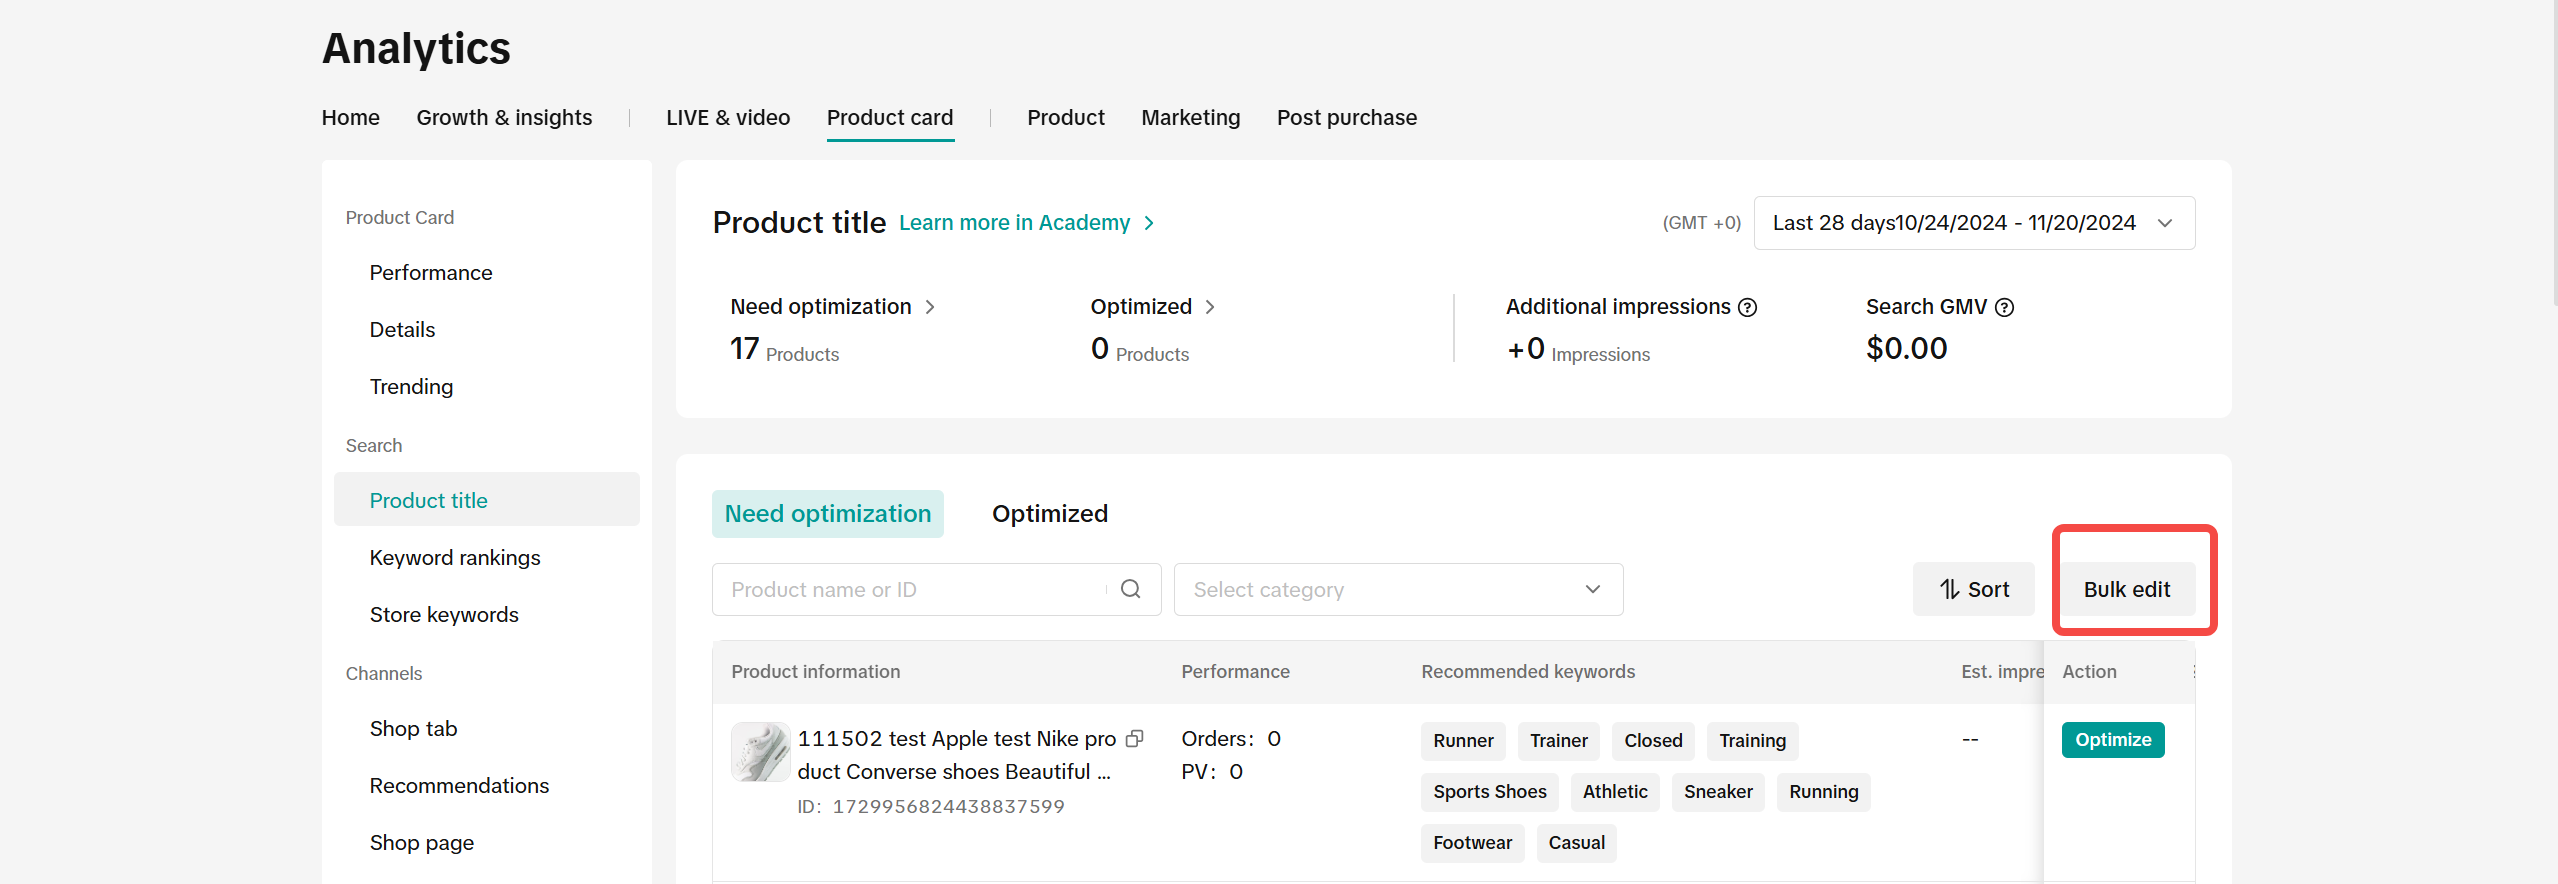Viewport: 2558px width, 884px height.
Task: Click the product shoe thumbnail
Action: click(x=760, y=752)
